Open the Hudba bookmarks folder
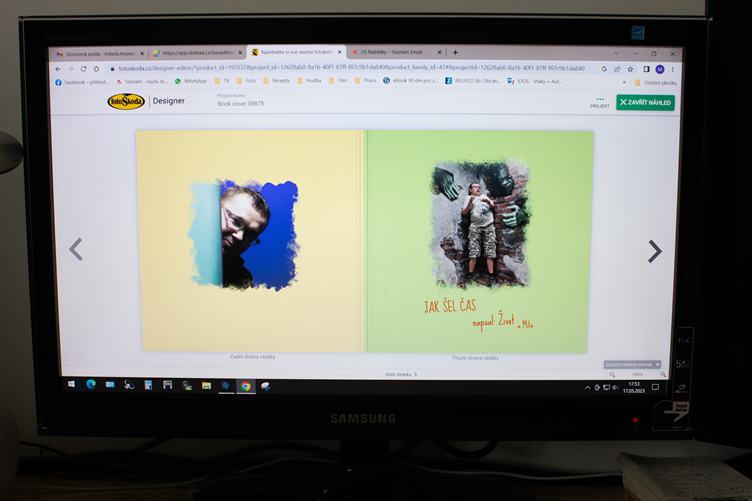 pyautogui.click(x=309, y=81)
